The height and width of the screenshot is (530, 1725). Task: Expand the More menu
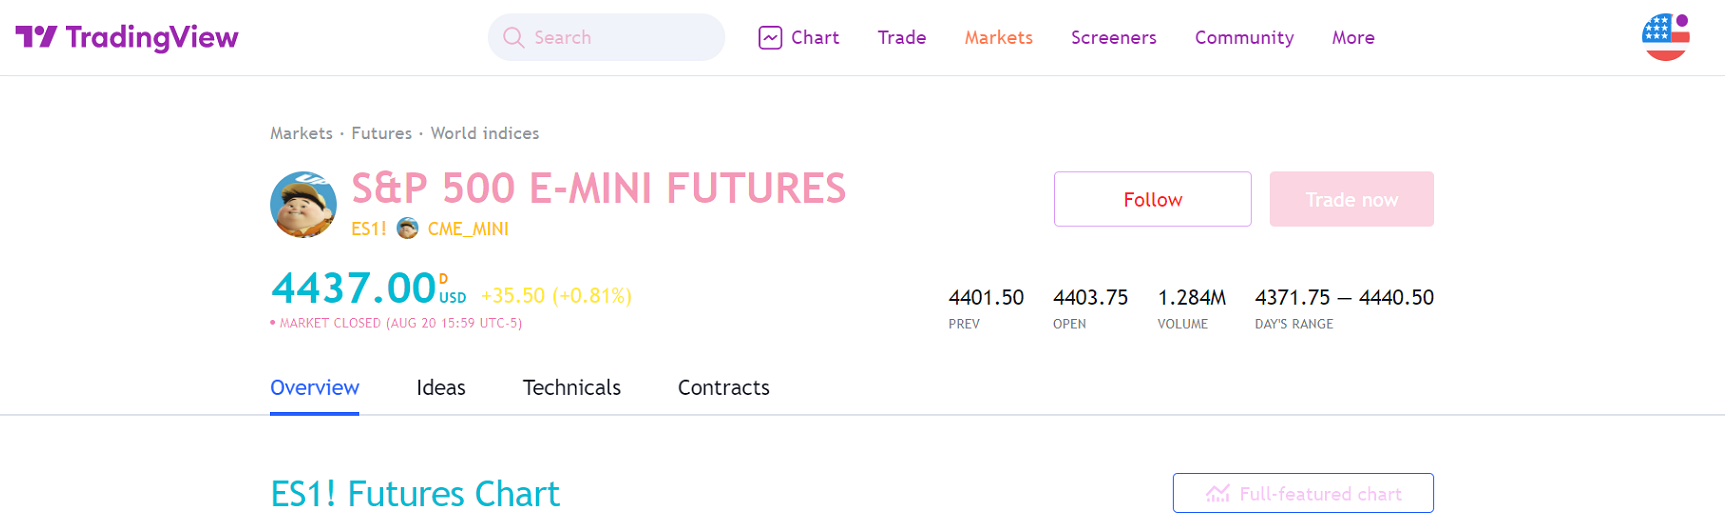click(x=1353, y=38)
